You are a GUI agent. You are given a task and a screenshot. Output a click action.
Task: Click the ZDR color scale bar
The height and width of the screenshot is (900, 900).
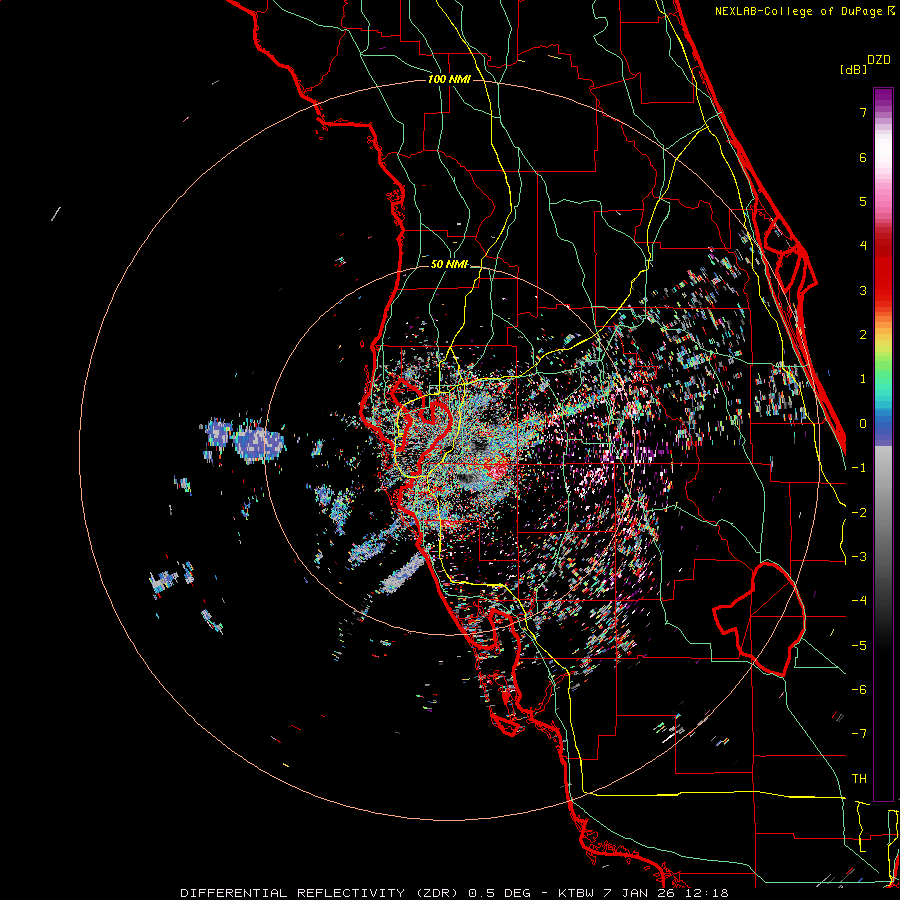click(x=883, y=444)
